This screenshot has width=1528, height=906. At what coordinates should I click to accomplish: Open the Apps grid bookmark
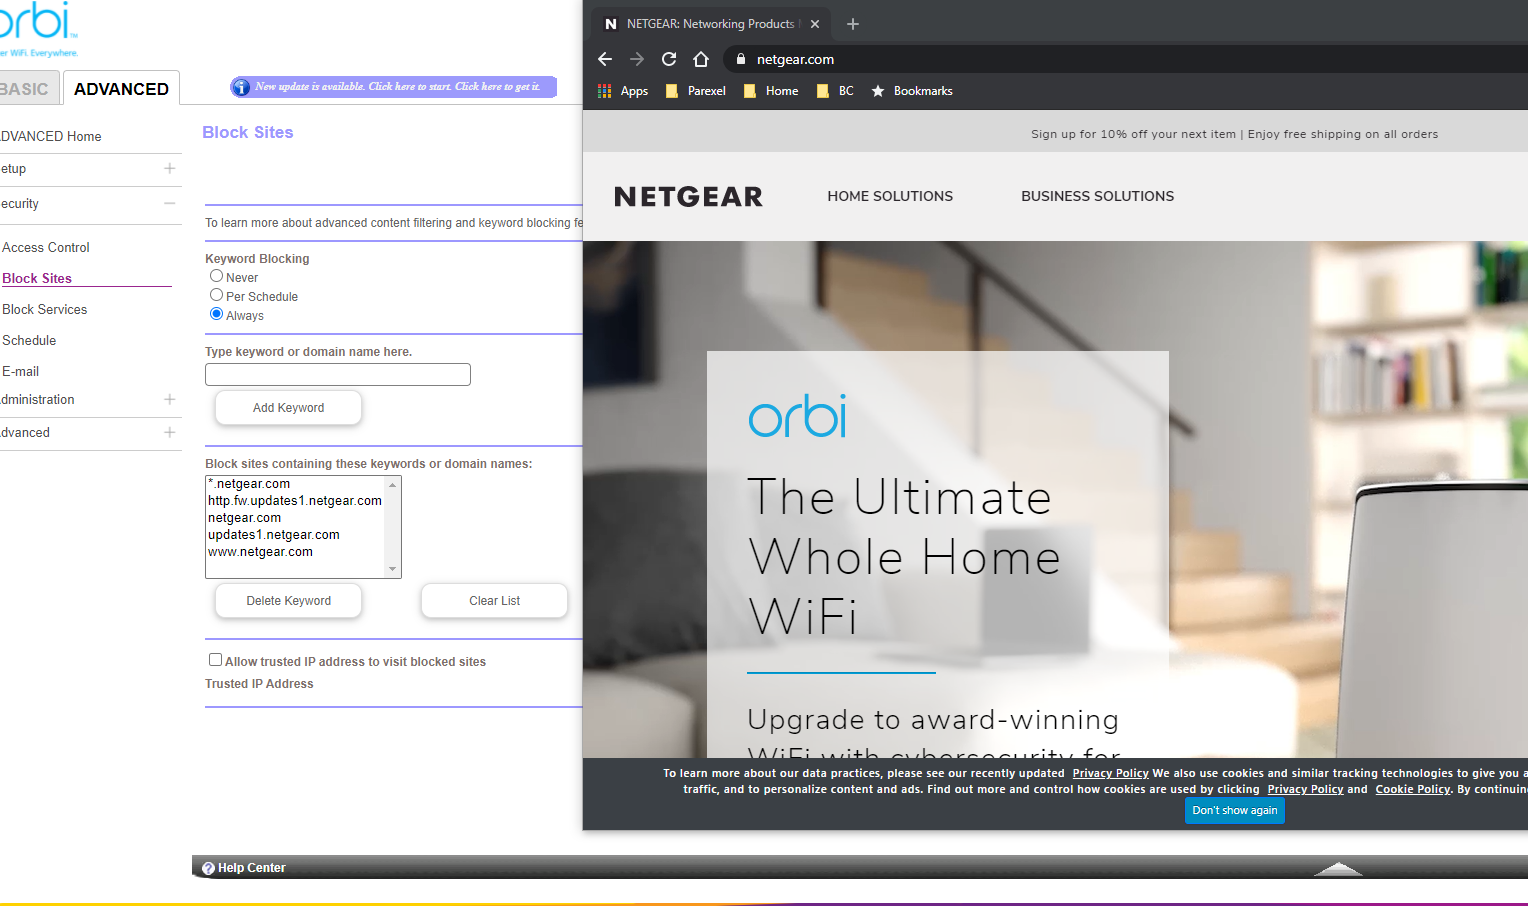click(623, 91)
